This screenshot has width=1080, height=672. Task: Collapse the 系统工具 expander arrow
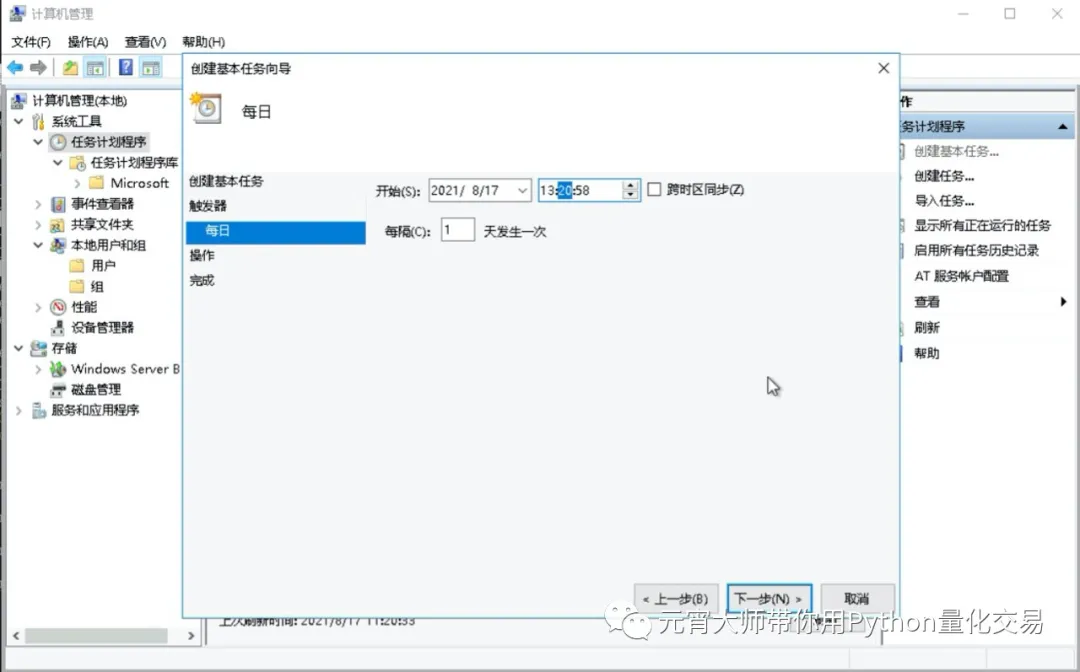[x=19, y=121]
